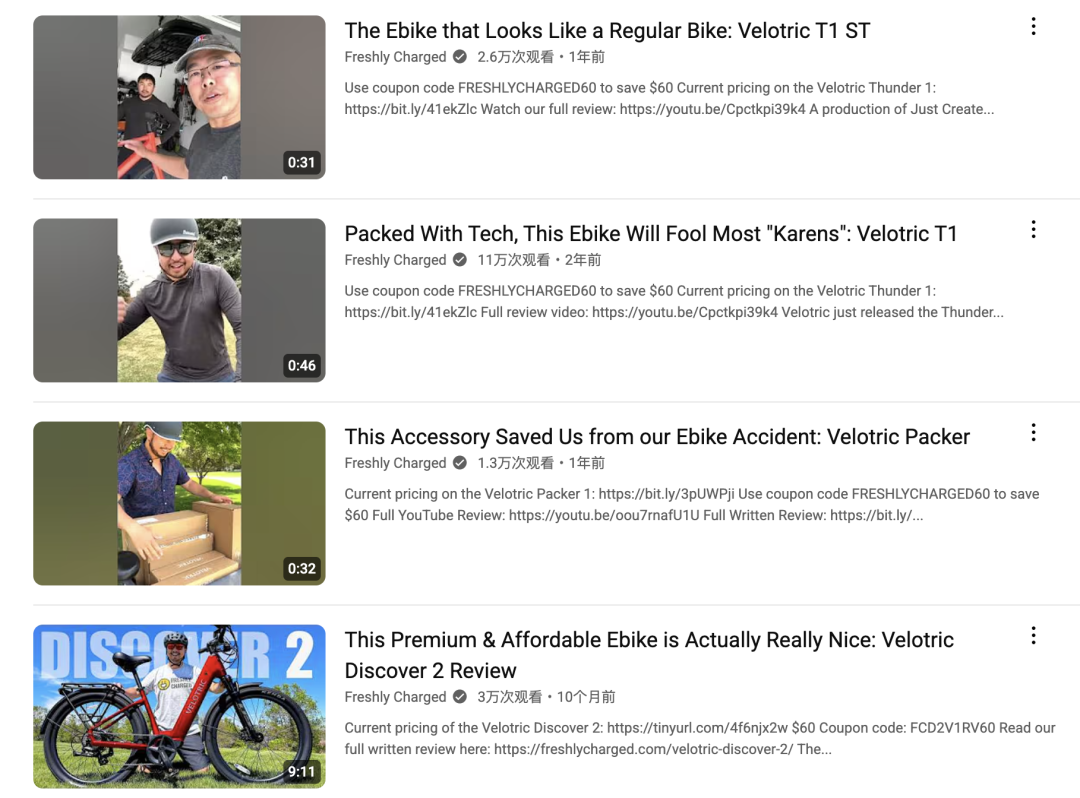Click verified badge on the 1.3万次观看 video
The width and height of the screenshot is (1080, 798).
[x=460, y=463]
